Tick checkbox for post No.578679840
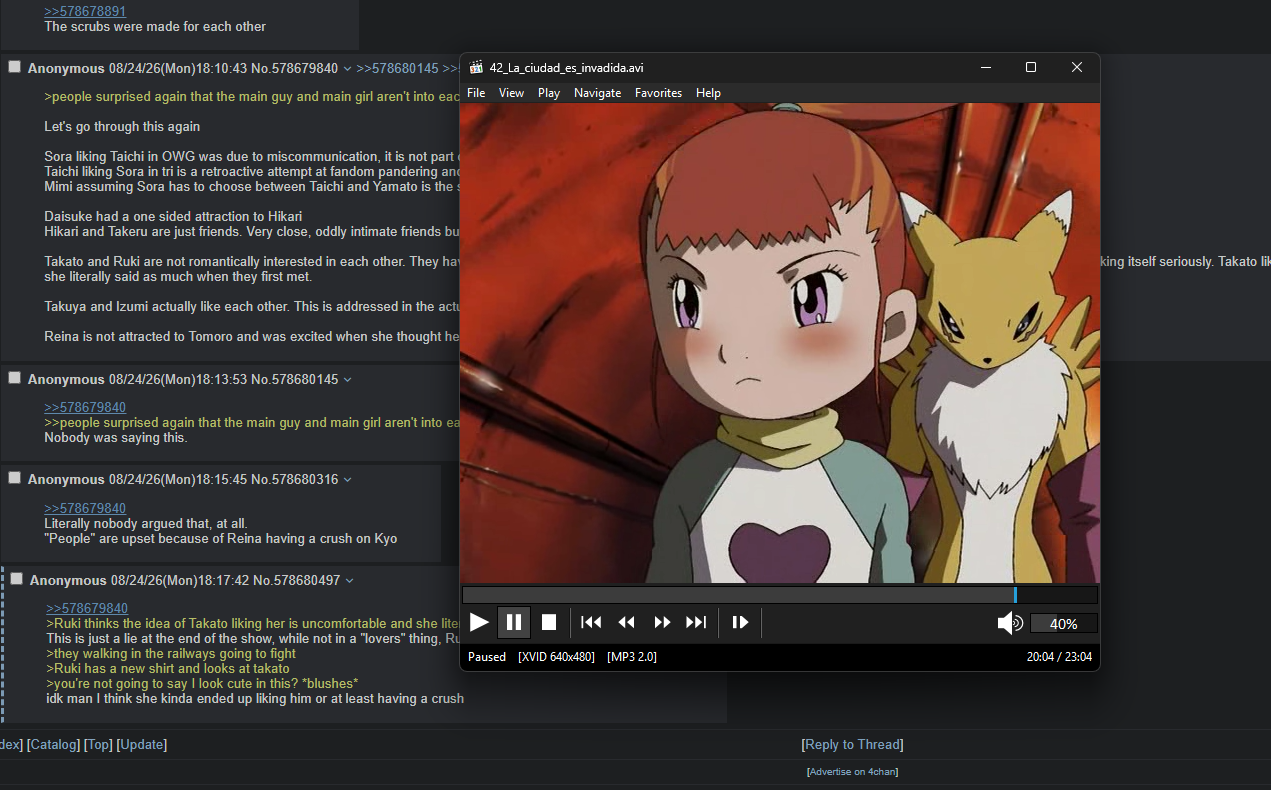Viewport: 1271px width, 790px height. 14,67
